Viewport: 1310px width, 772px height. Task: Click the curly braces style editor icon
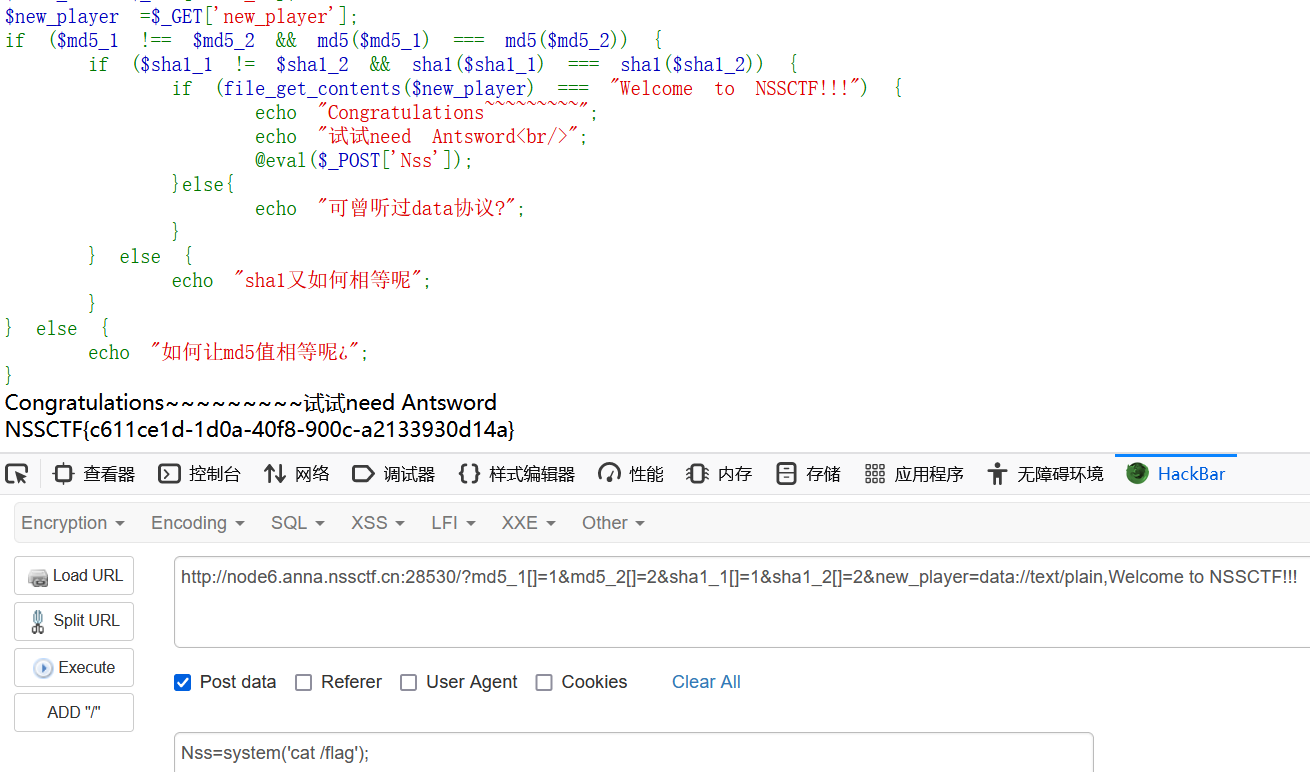click(469, 474)
